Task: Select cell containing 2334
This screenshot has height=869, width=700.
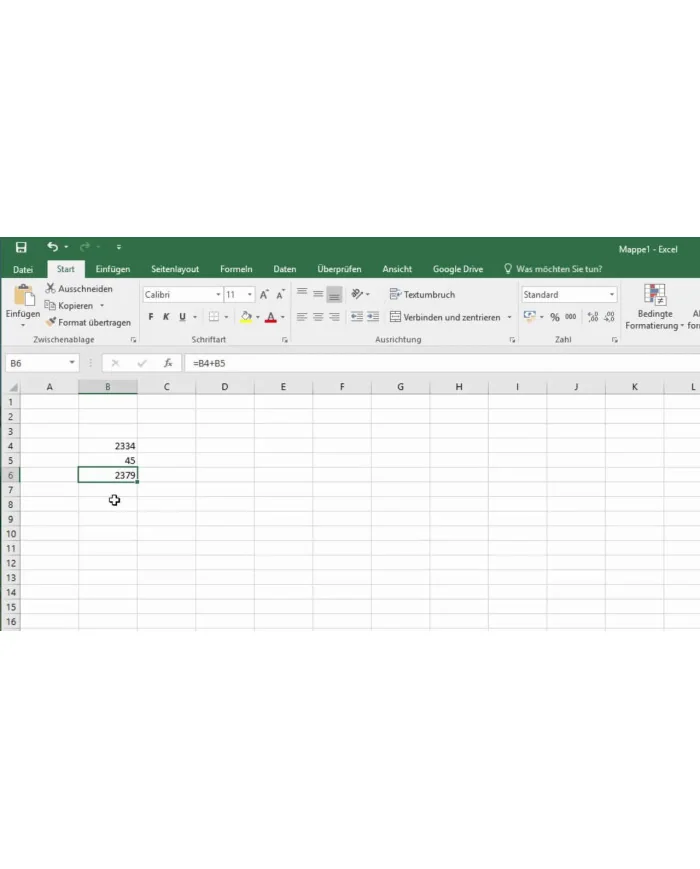Action: click(x=108, y=446)
